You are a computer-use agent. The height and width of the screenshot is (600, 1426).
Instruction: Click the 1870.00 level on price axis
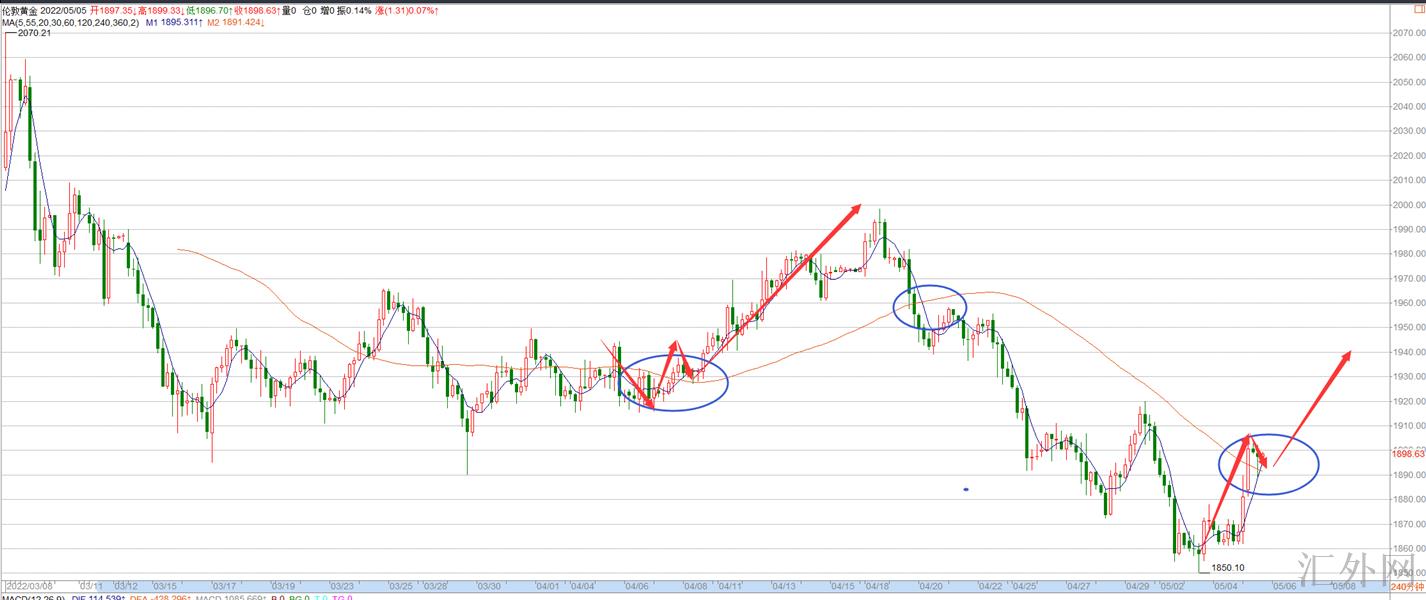coord(1407,524)
